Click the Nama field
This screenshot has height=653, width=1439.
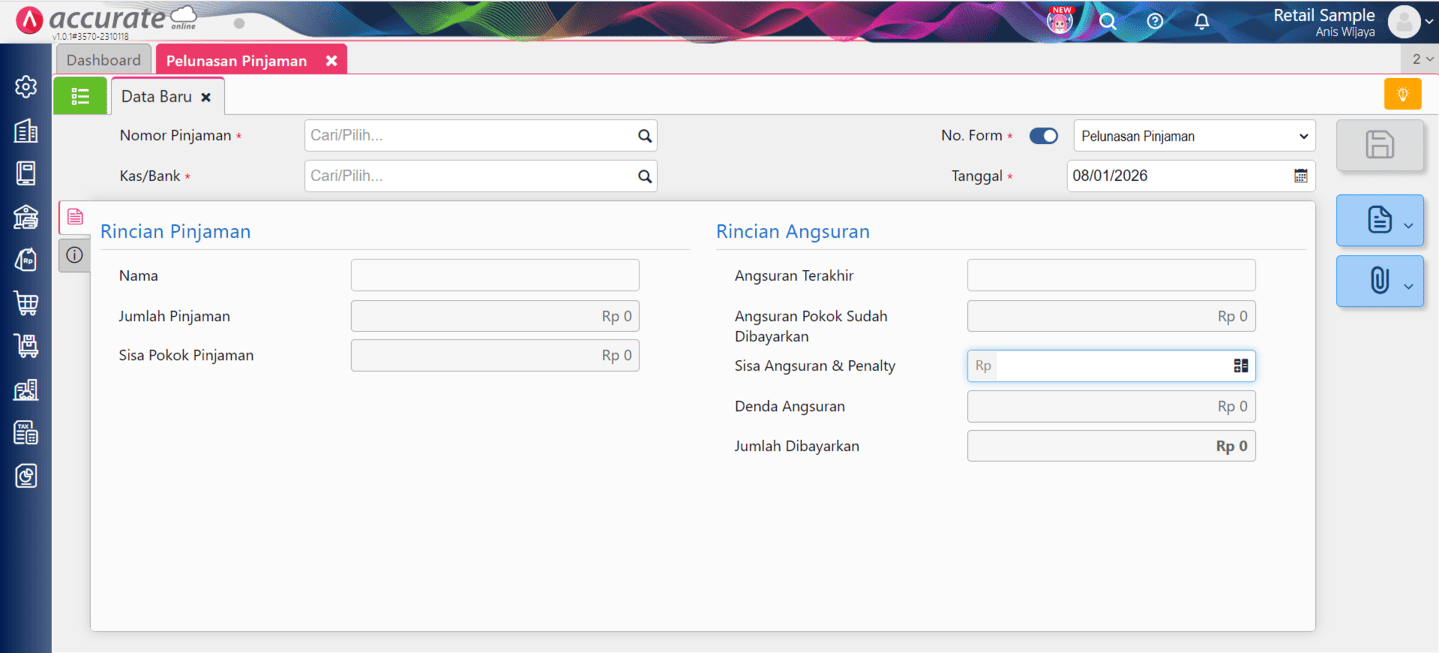pyautogui.click(x=495, y=275)
